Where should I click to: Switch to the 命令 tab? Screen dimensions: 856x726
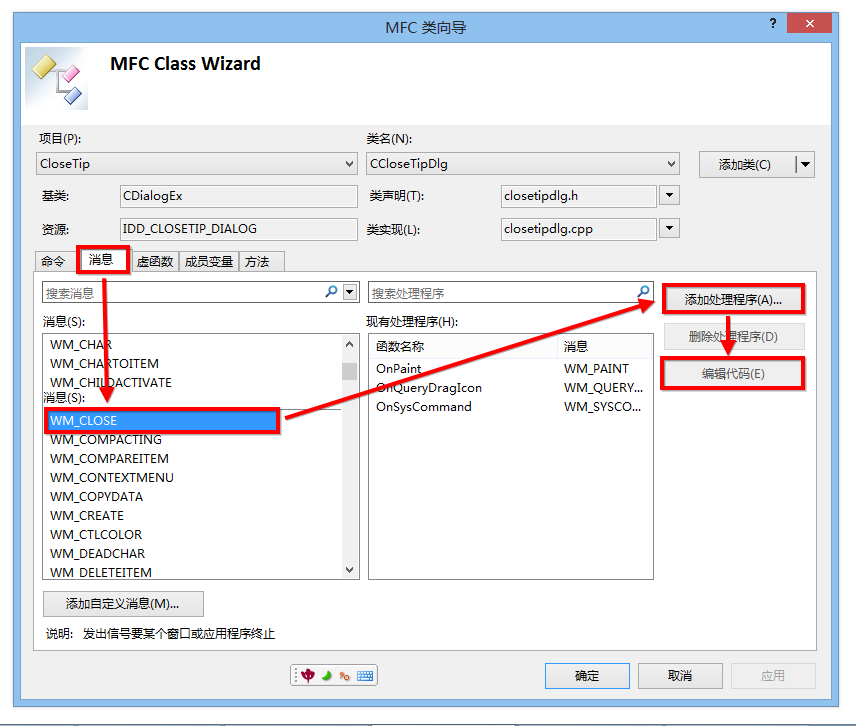53,261
